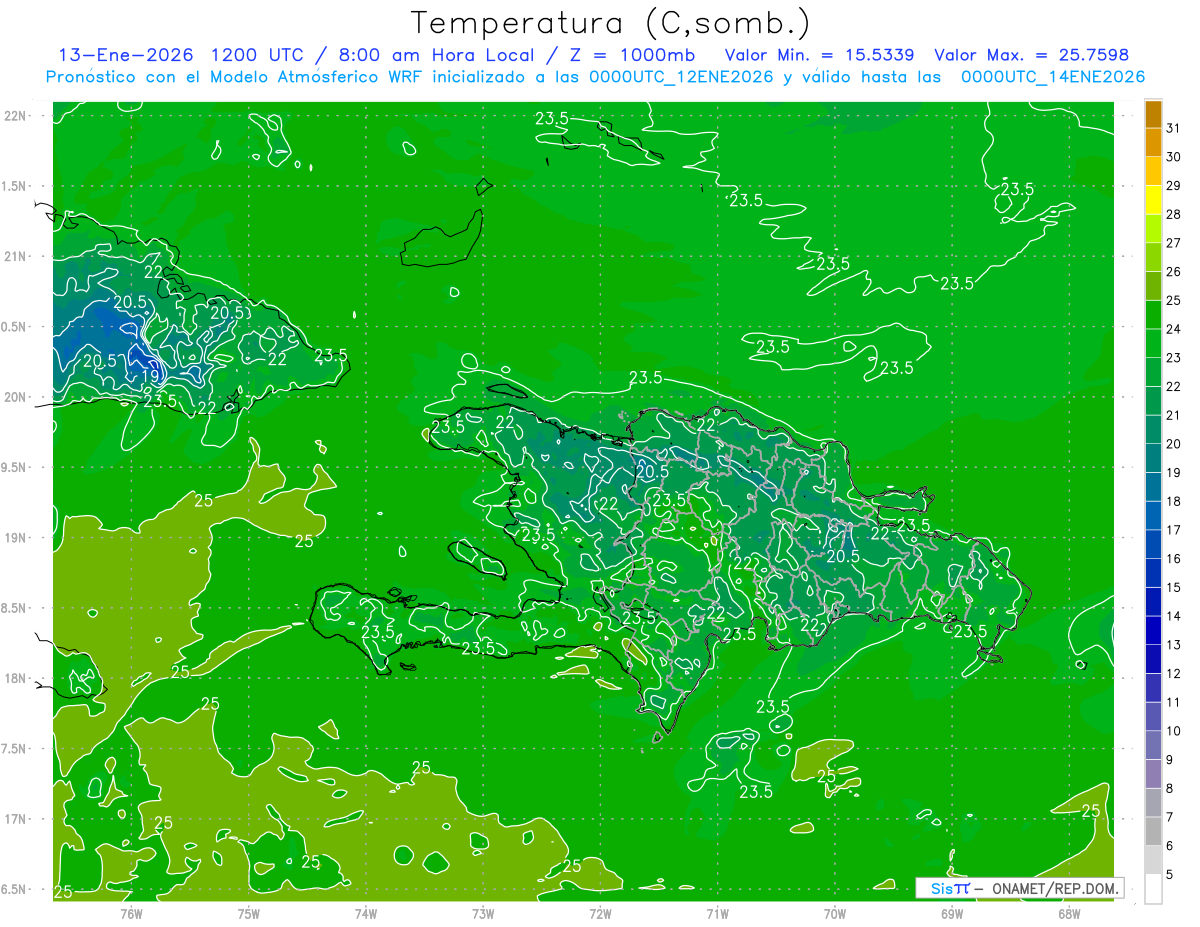Click the "8:00 am Hora Local" text
Image resolution: width=1200 pixels, height=927 pixels.
click(x=441, y=55)
